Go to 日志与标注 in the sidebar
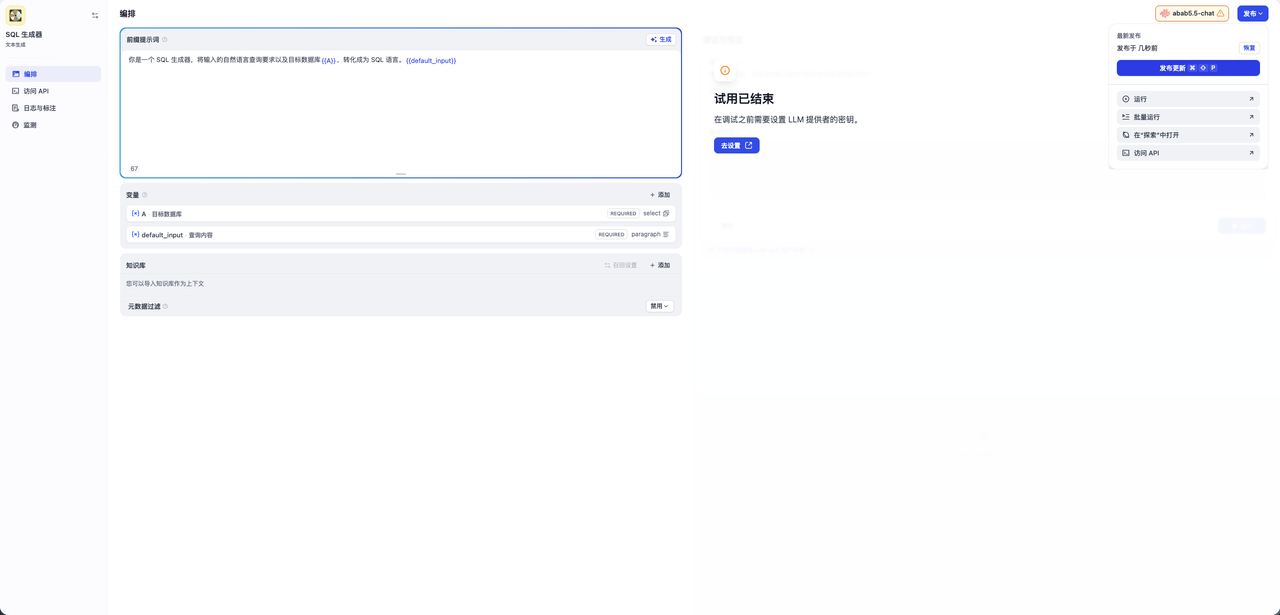 coord(40,108)
